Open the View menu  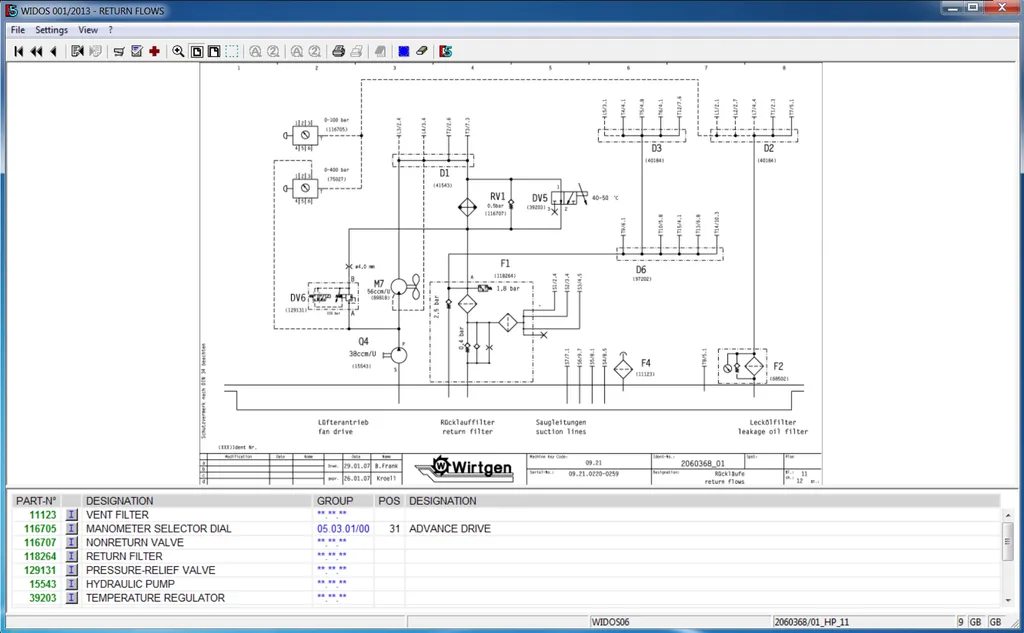[88, 30]
